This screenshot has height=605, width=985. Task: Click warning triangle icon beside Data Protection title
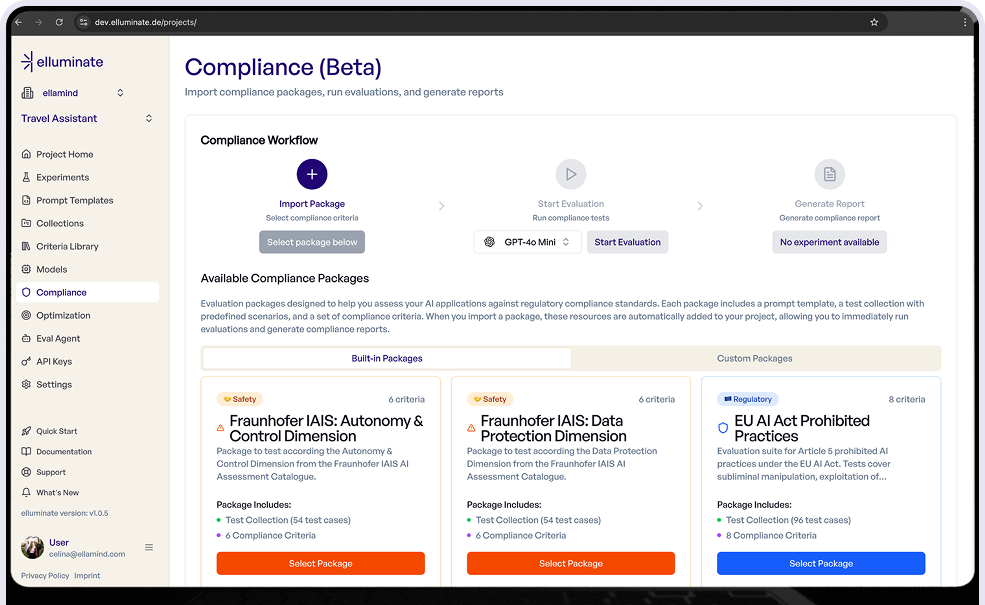point(471,428)
